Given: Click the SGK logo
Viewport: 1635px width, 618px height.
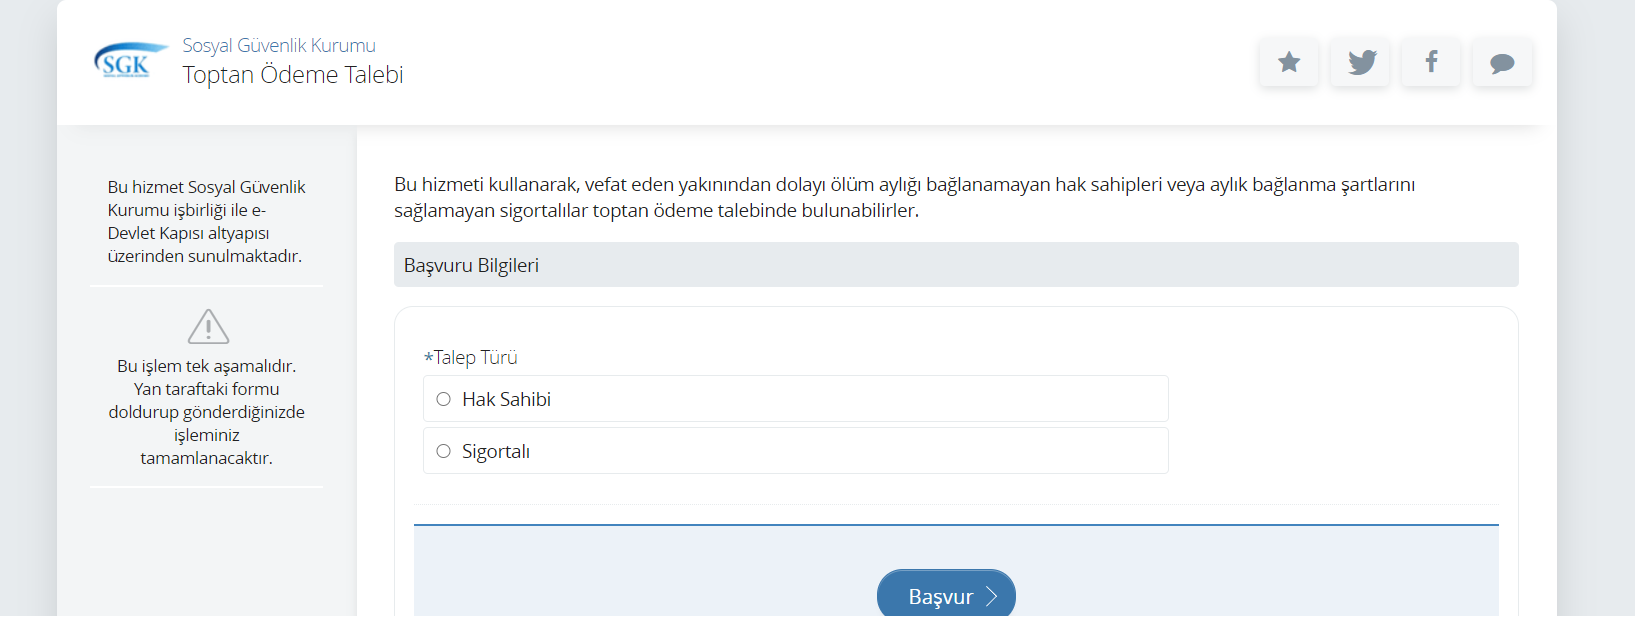Looking at the screenshot, I should point(130,61).
